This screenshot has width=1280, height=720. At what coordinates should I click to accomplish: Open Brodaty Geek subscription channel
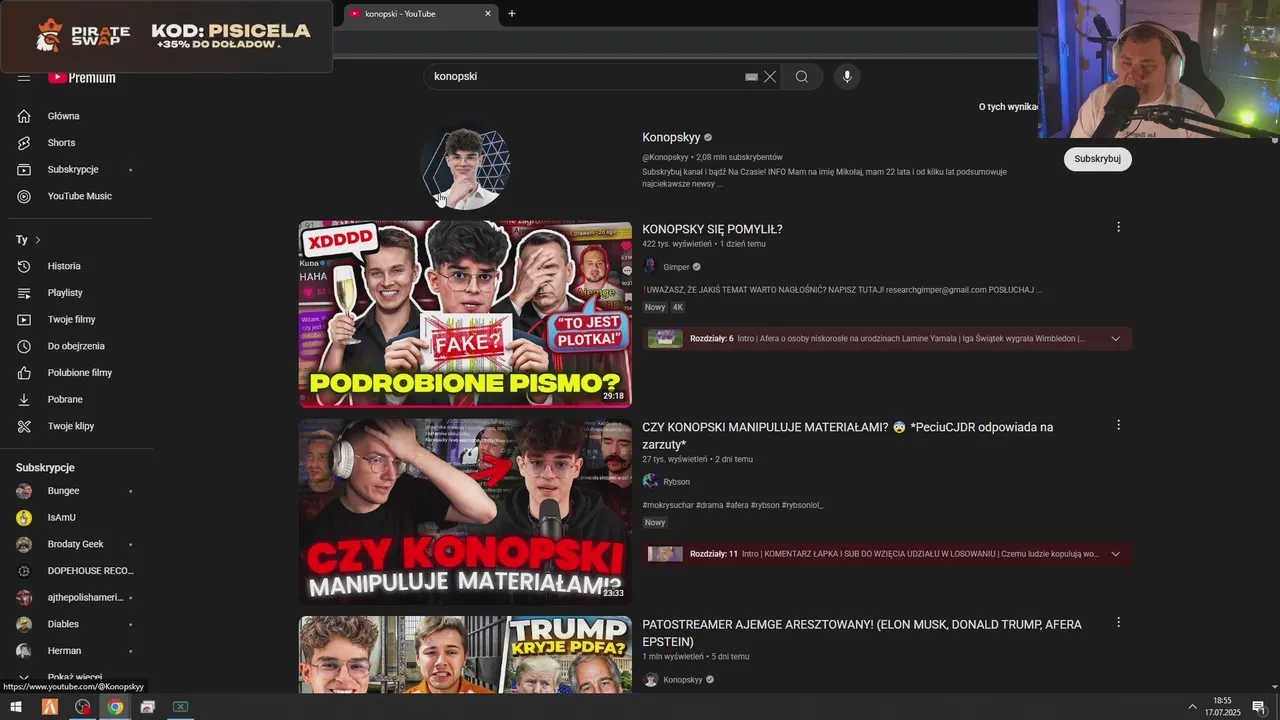[x=76, y=545]
